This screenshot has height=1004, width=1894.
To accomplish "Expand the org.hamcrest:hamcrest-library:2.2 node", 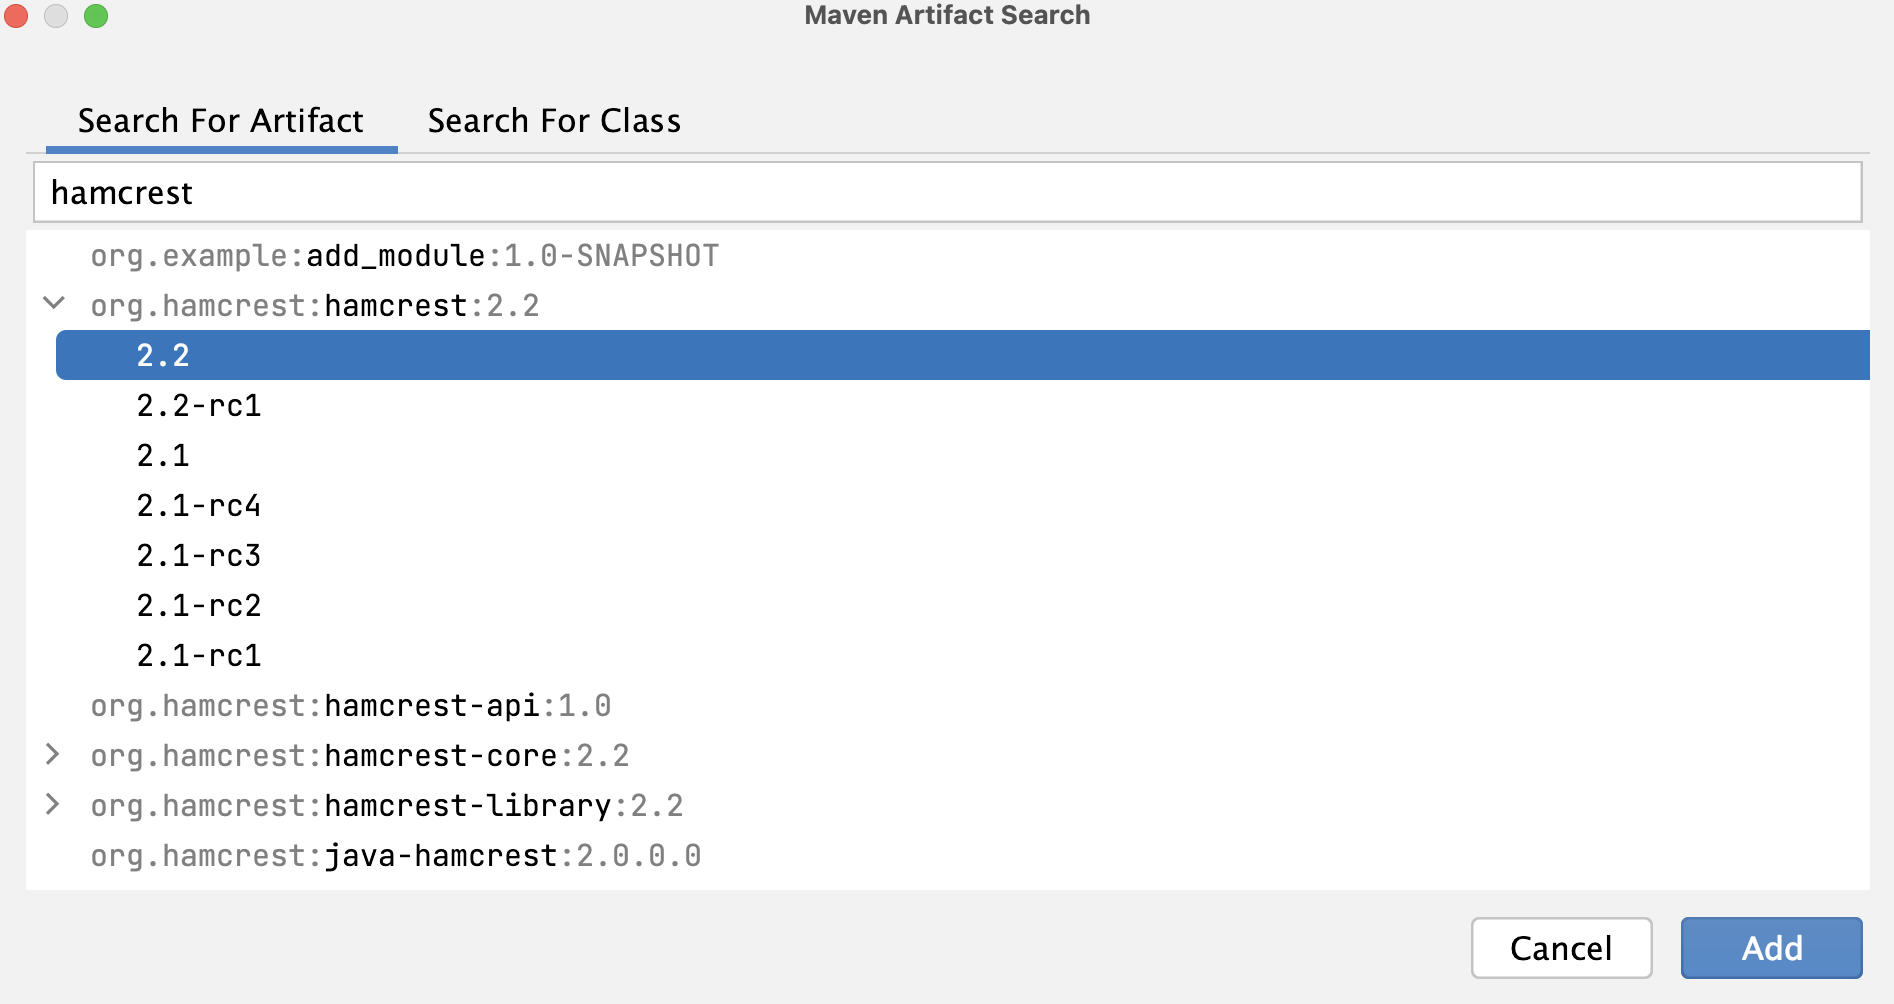I will coord(53,805).
